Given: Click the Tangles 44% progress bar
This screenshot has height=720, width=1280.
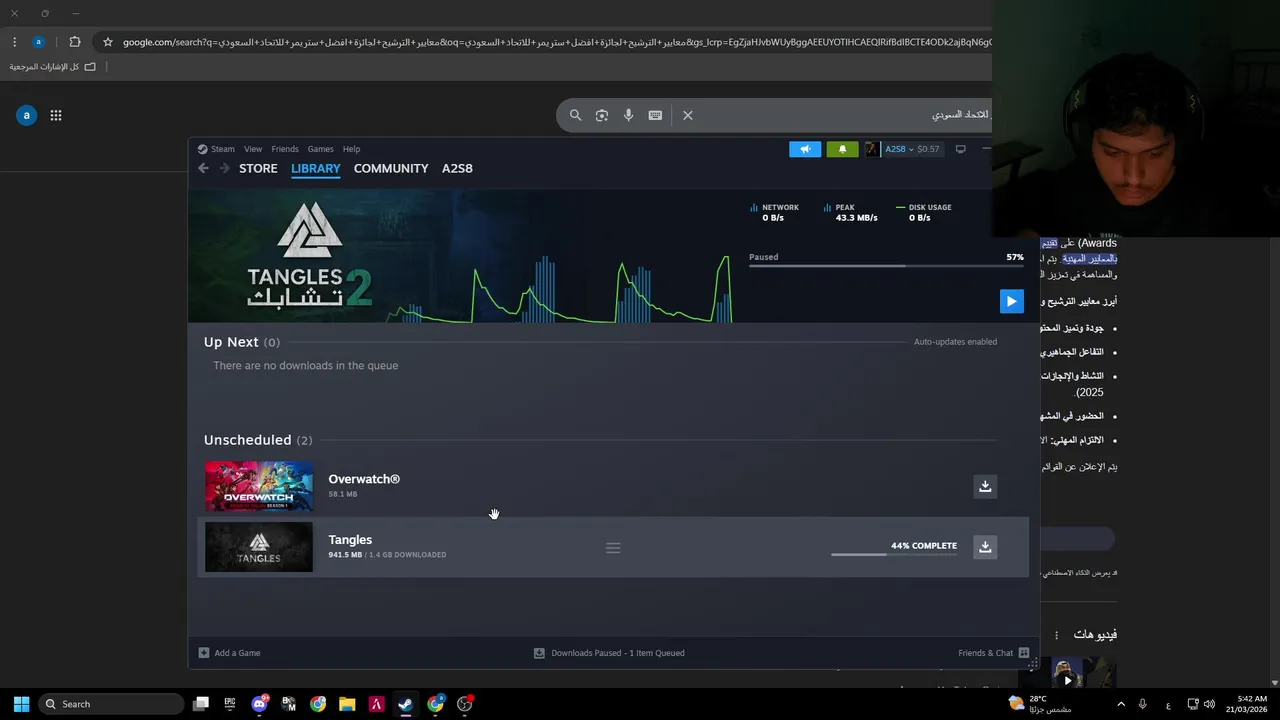Looking at the screenshot, I should point(894,554).
